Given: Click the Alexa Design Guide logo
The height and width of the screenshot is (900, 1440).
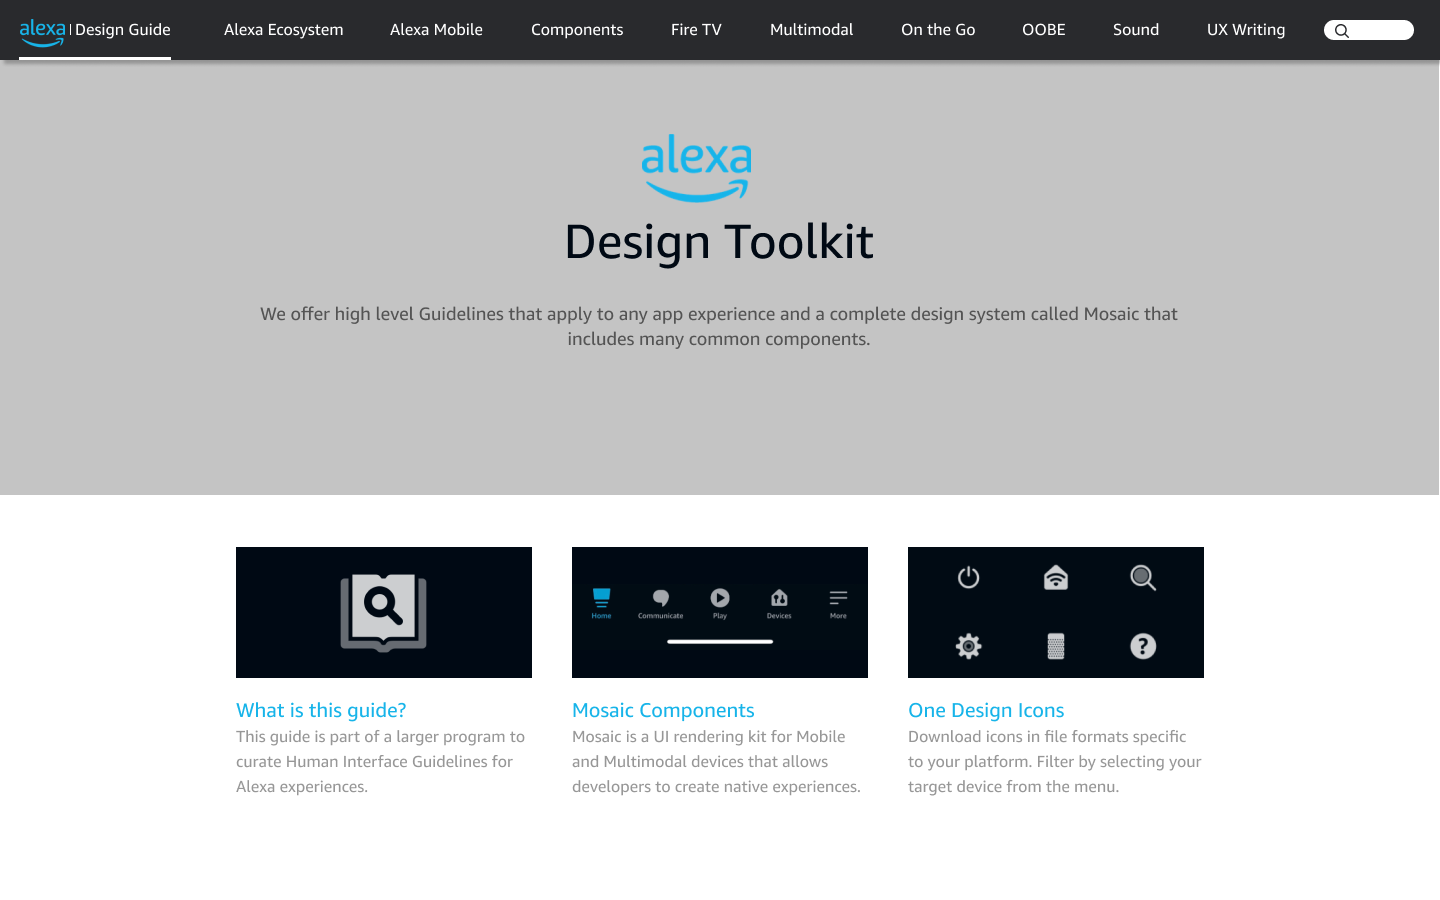Looking at the screenshot, I should coord(95,30).
